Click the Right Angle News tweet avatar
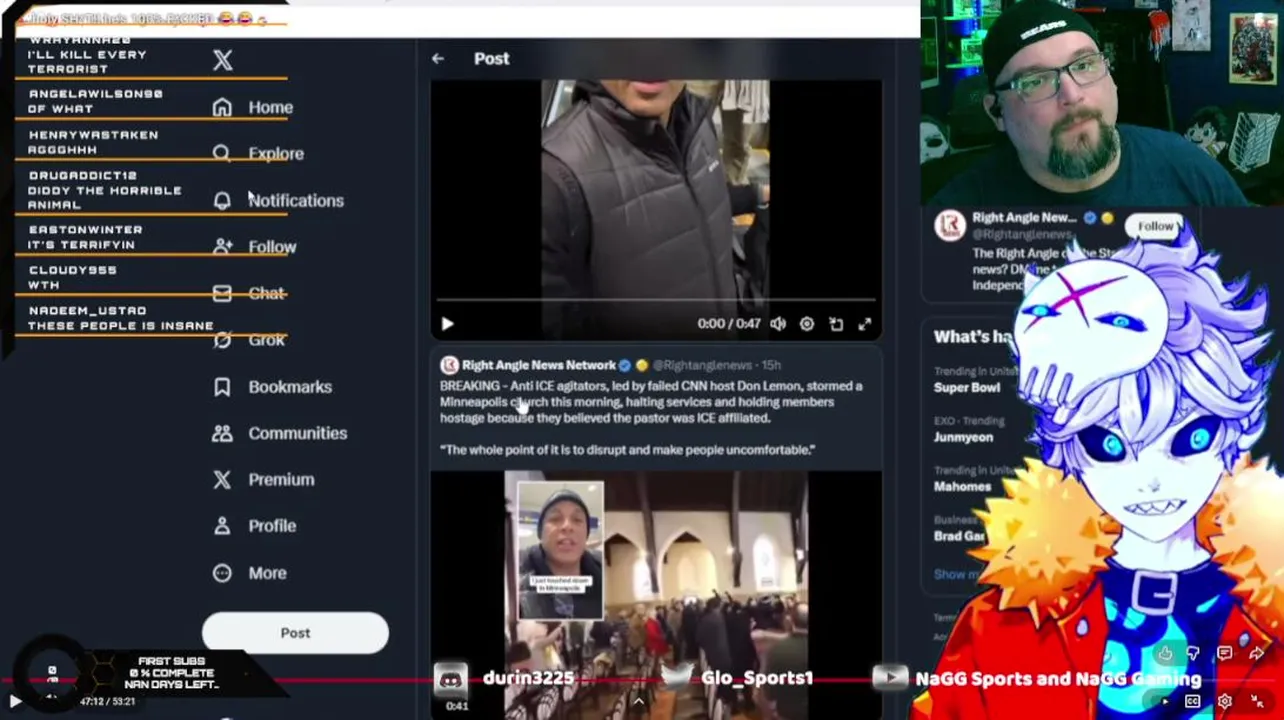 [x=449, y=365]
